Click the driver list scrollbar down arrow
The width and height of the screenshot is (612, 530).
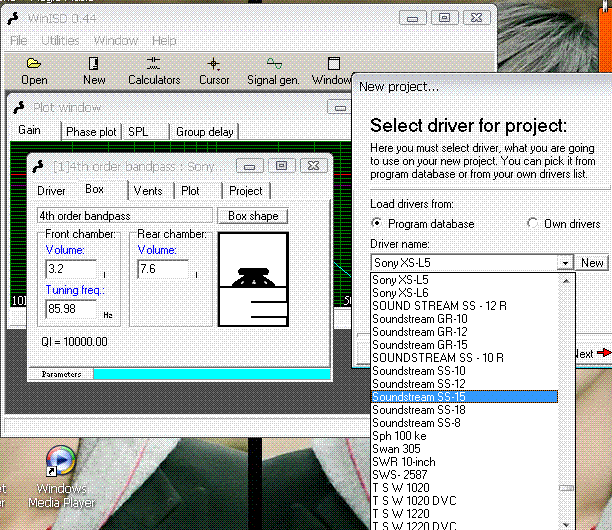click(x=566, y=523)
